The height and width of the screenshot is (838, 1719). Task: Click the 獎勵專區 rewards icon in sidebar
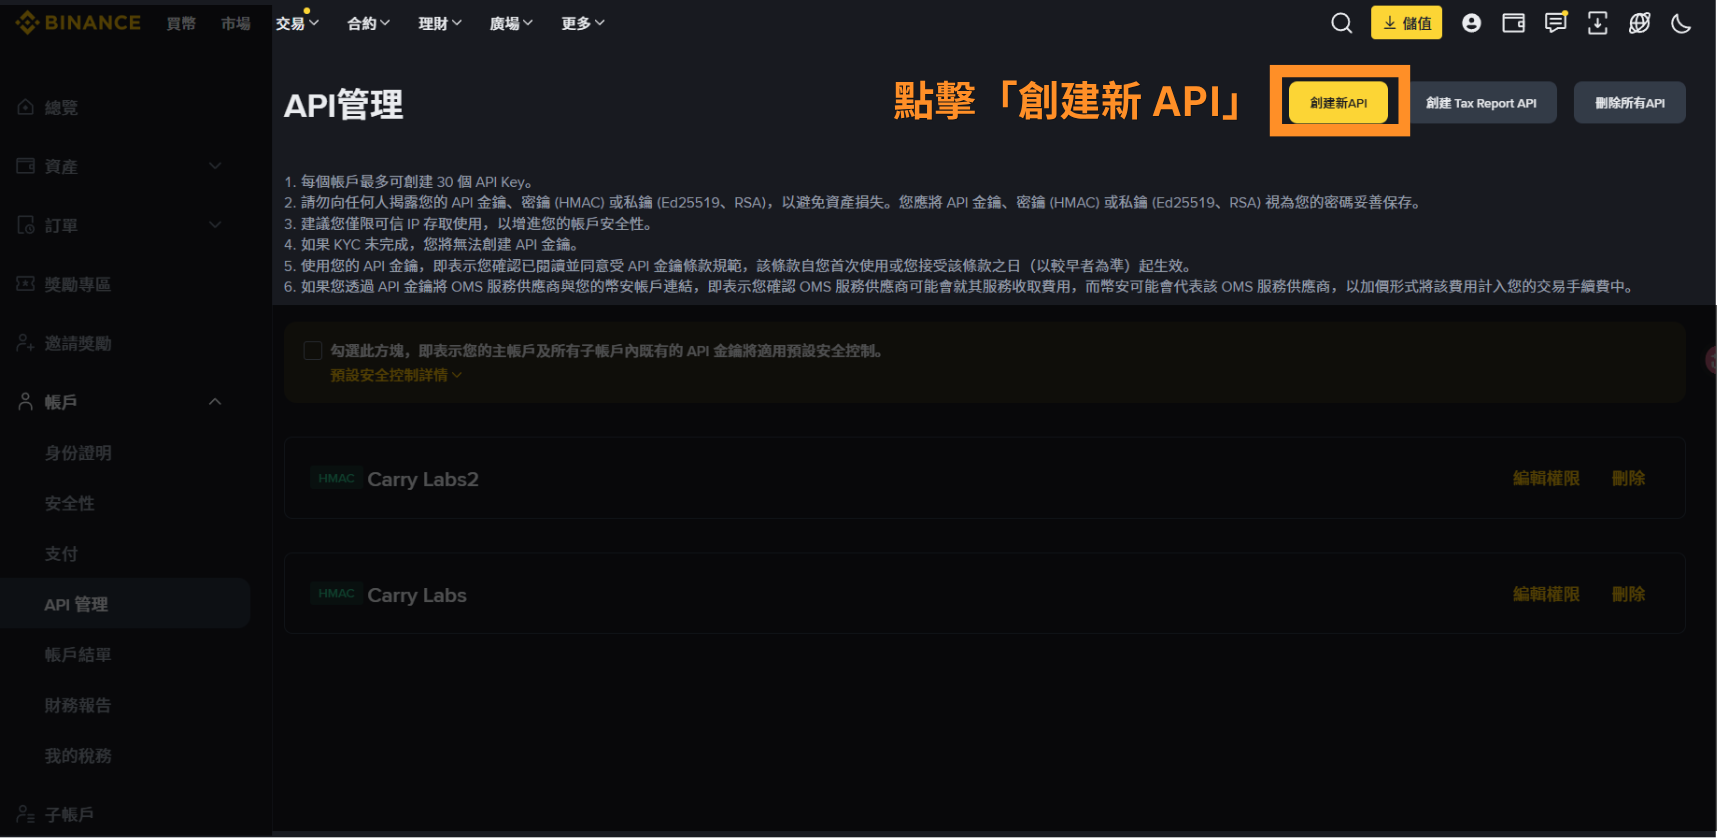point(26,284)
